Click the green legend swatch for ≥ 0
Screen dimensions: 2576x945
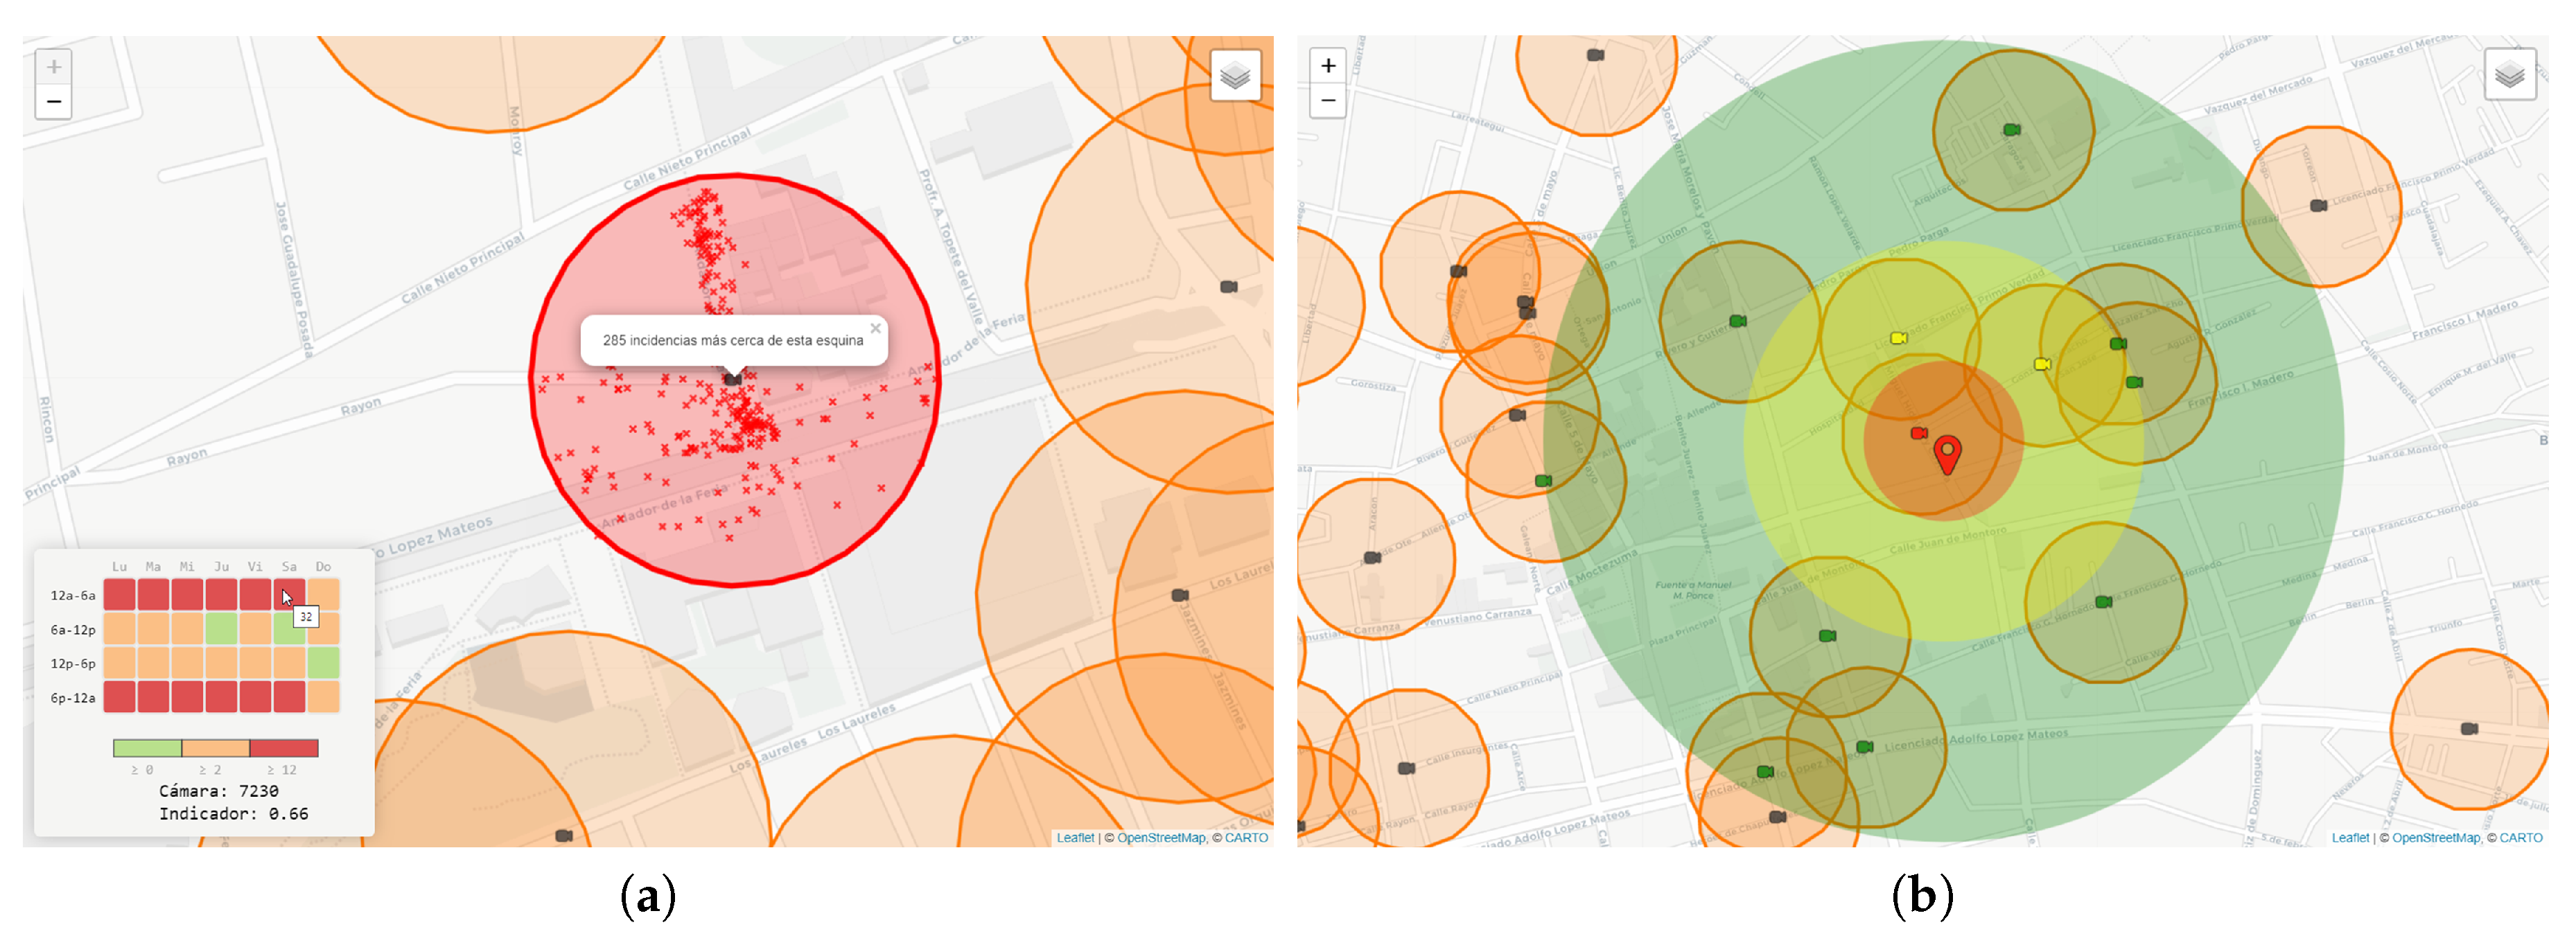(x=147, y=748)
